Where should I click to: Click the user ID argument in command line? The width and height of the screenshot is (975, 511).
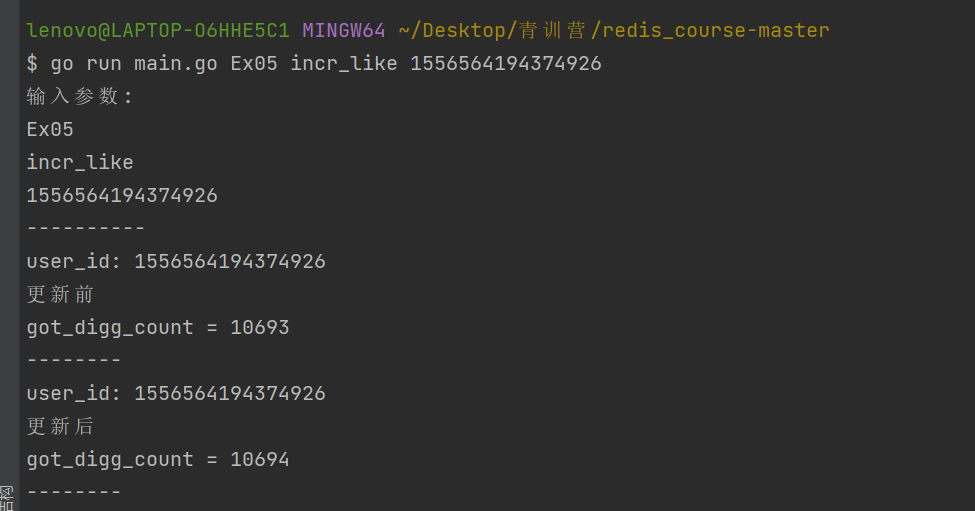[x=506, y=63]
